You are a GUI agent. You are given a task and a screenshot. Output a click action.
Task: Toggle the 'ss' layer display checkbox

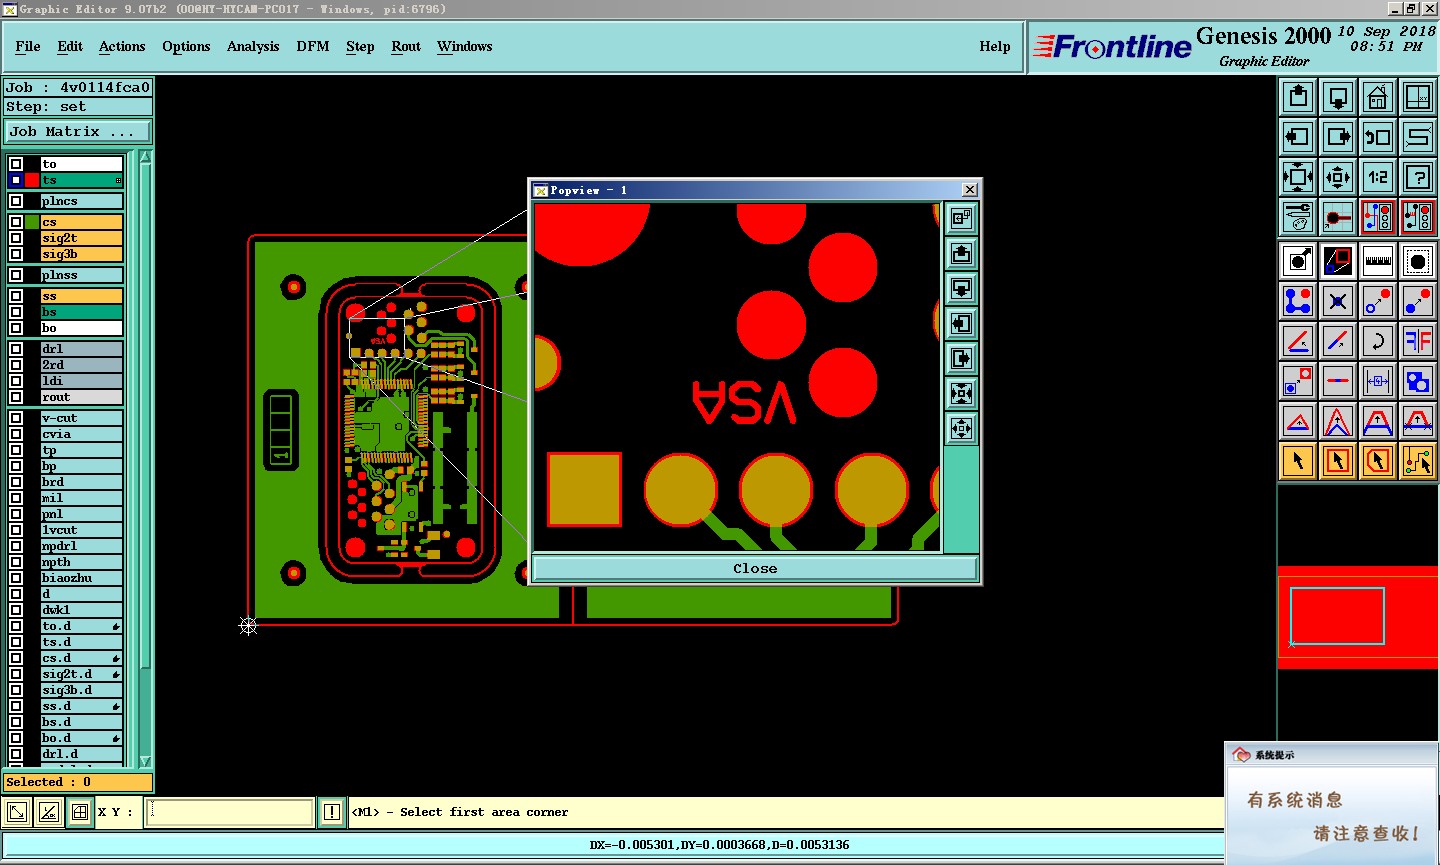coord(16,296)
